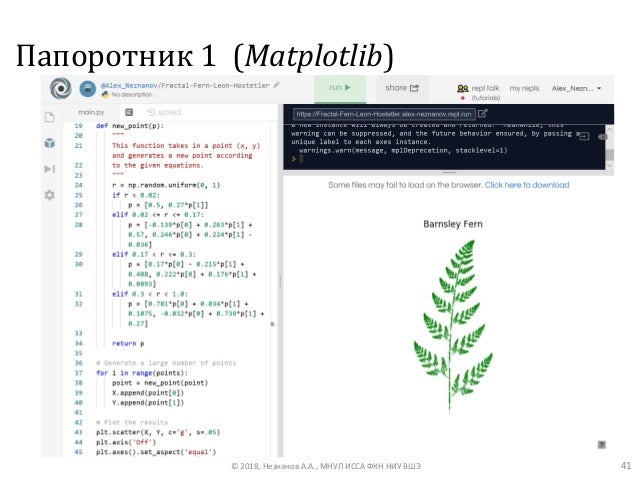Click the Fractal-Fern-Leon-Hostetler repl title
The height and width of the screenshot is (479, 638).
click(215, 85)
